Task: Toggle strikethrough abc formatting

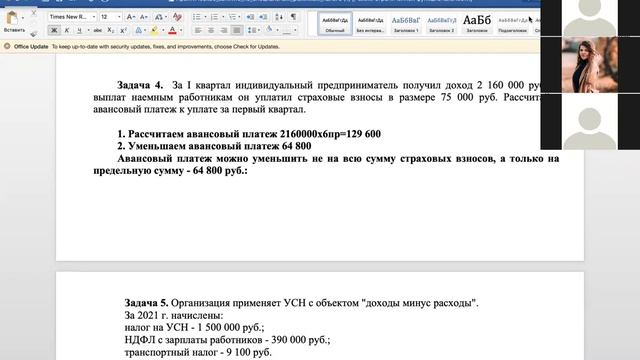Action: point(98,30)
